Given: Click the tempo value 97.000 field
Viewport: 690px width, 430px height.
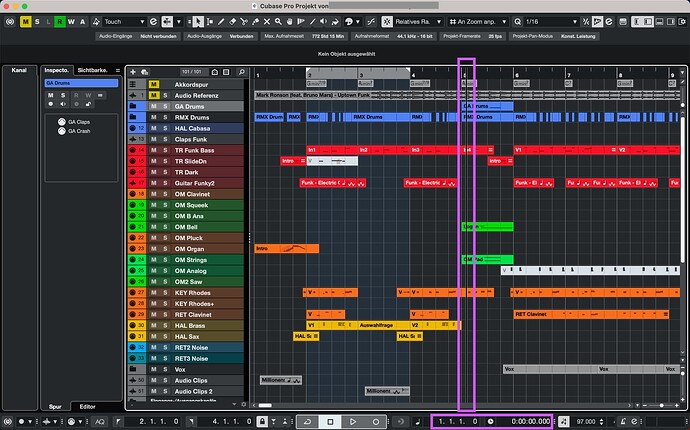Looking at the screenshot, I should pyautogui.click(x=586, y=422).
